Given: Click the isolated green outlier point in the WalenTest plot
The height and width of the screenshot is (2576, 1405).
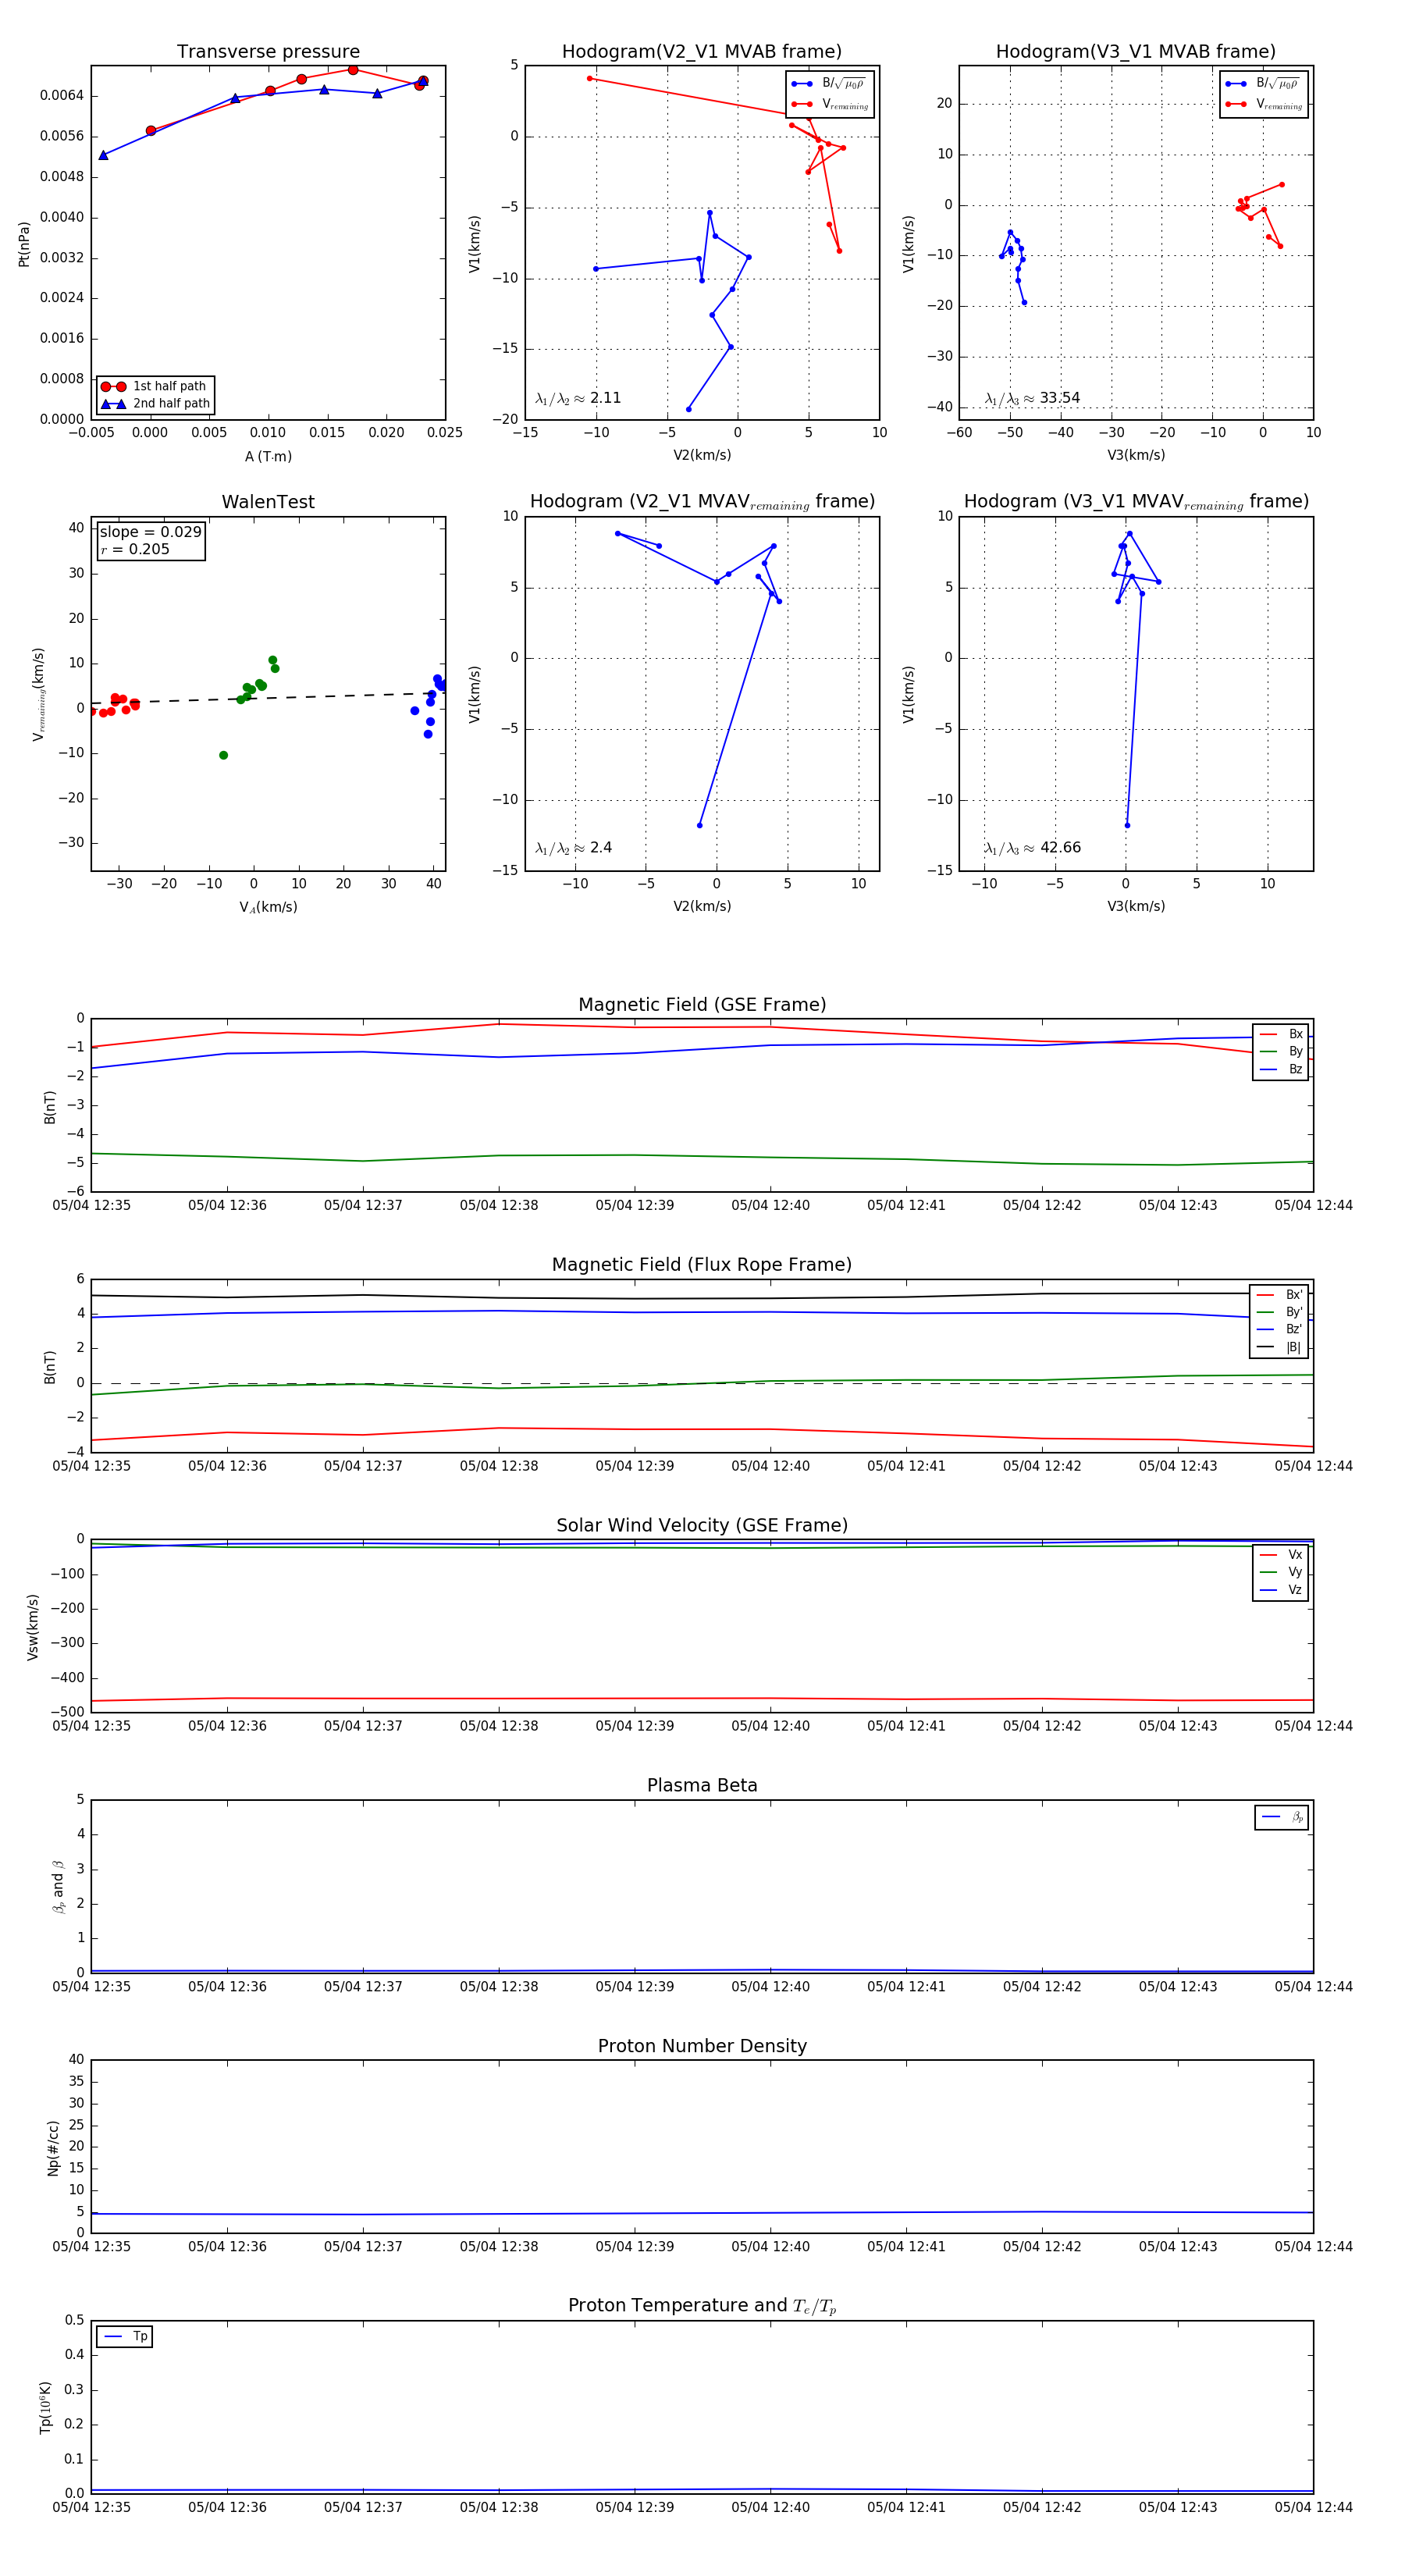Looking at the screenshot, I should (x=223, y=755).
